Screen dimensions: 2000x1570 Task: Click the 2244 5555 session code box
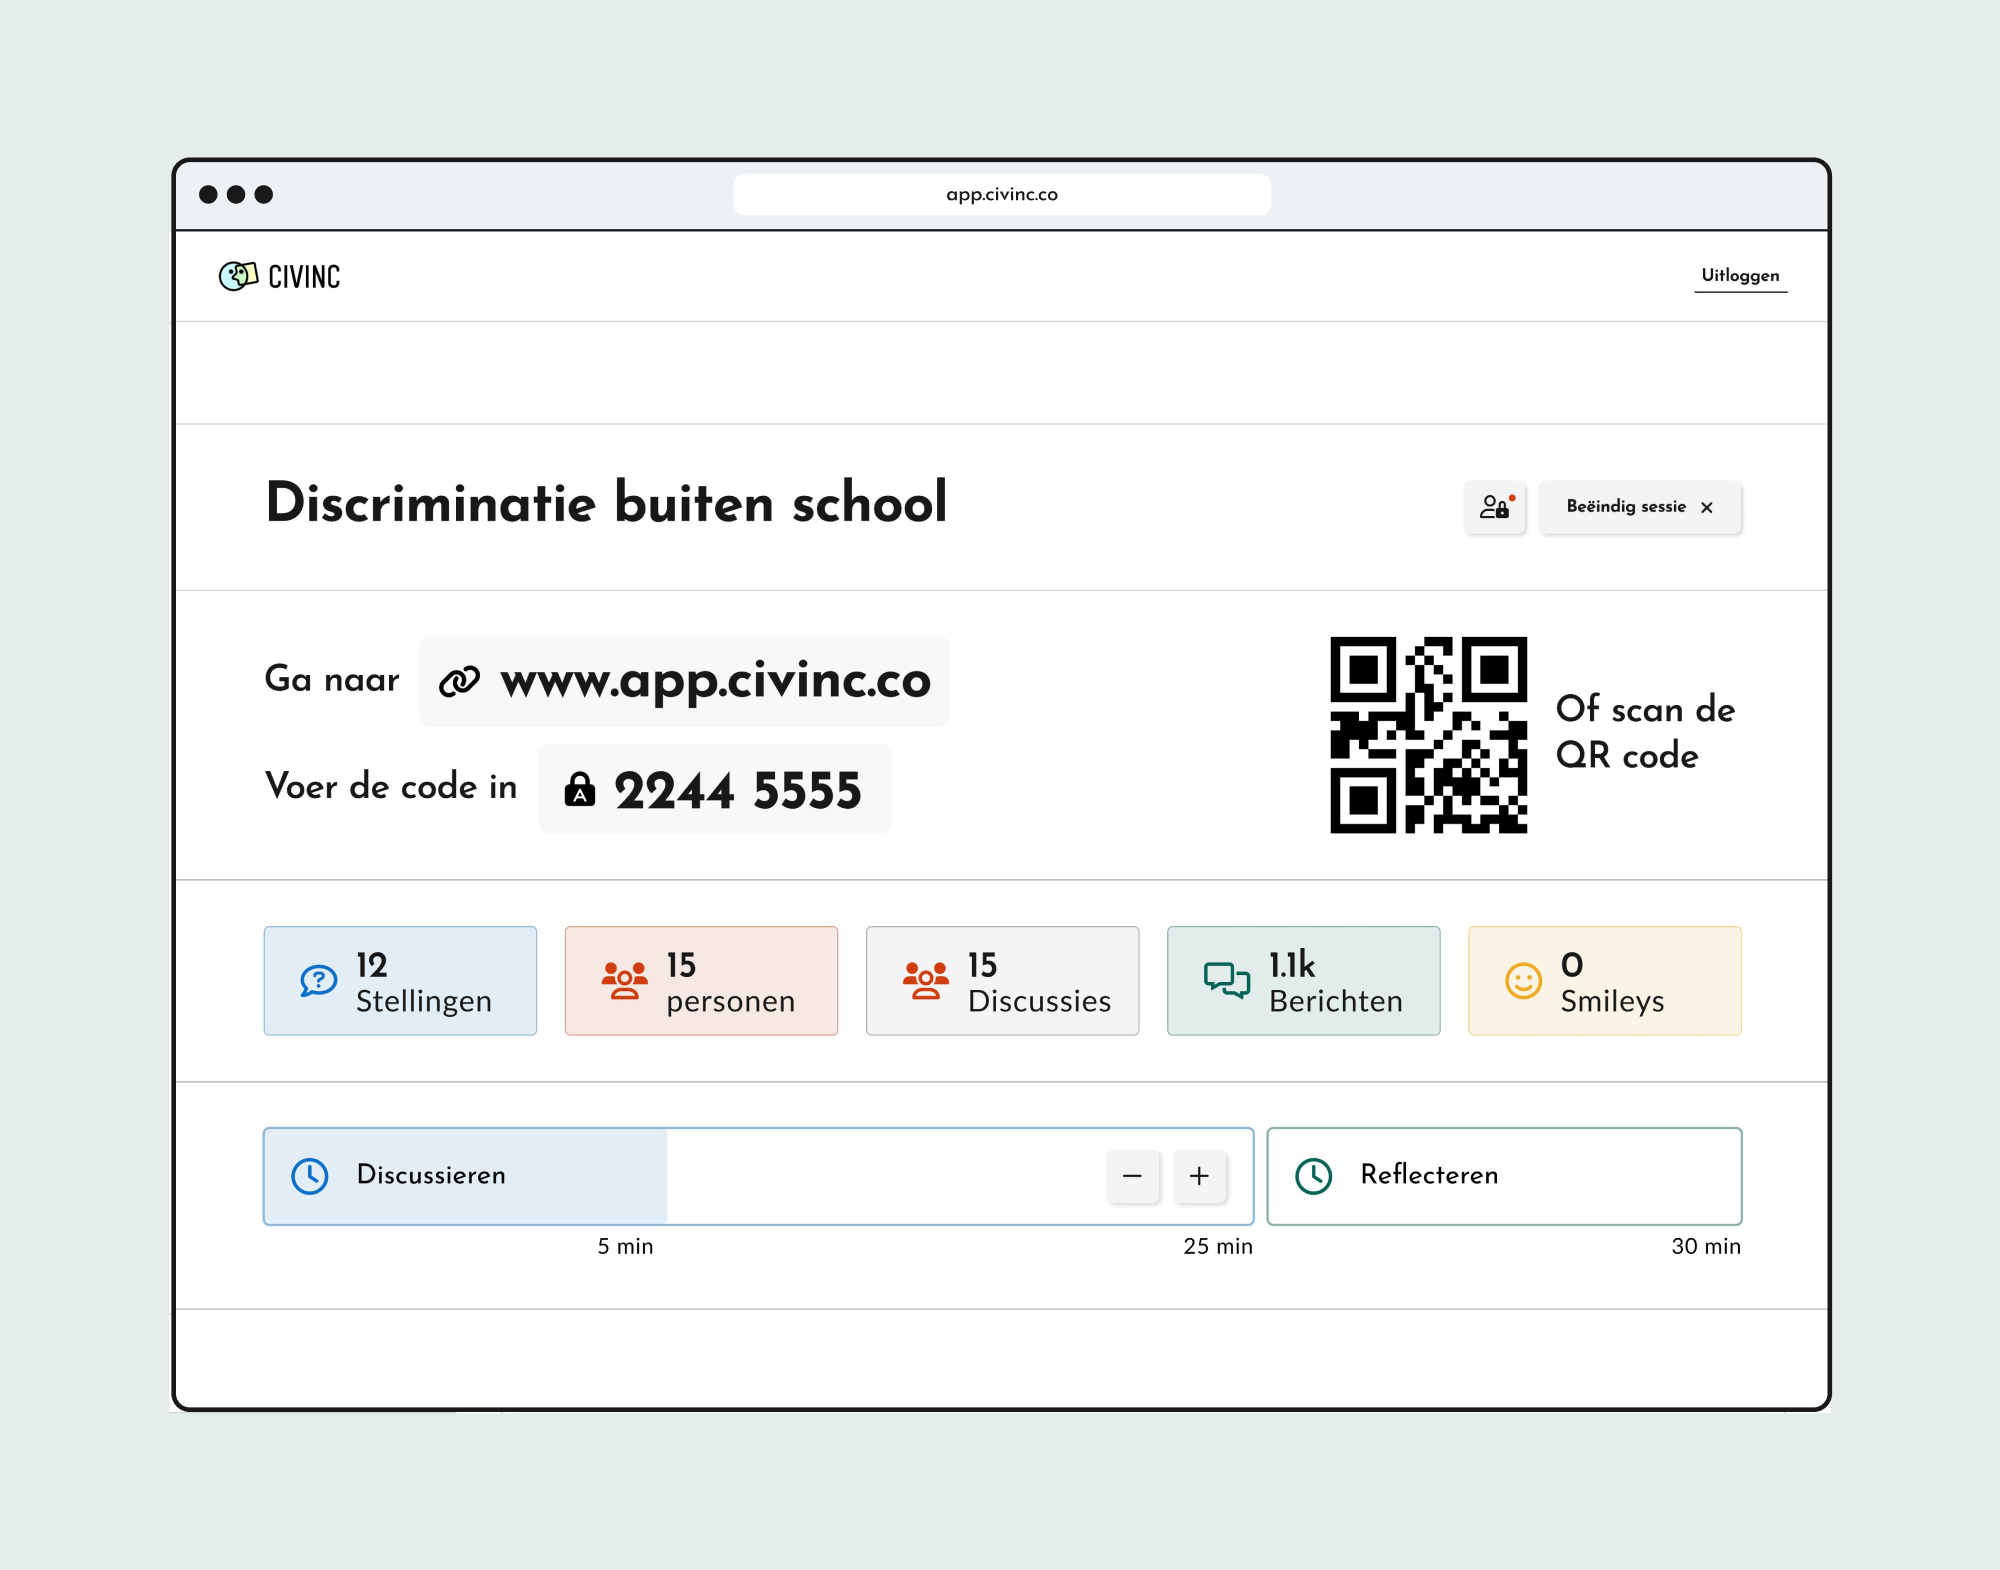[714, 790]
